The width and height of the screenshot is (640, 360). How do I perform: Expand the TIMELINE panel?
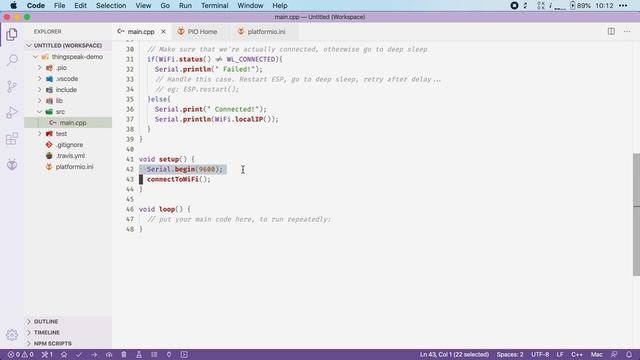pos(68,333)
